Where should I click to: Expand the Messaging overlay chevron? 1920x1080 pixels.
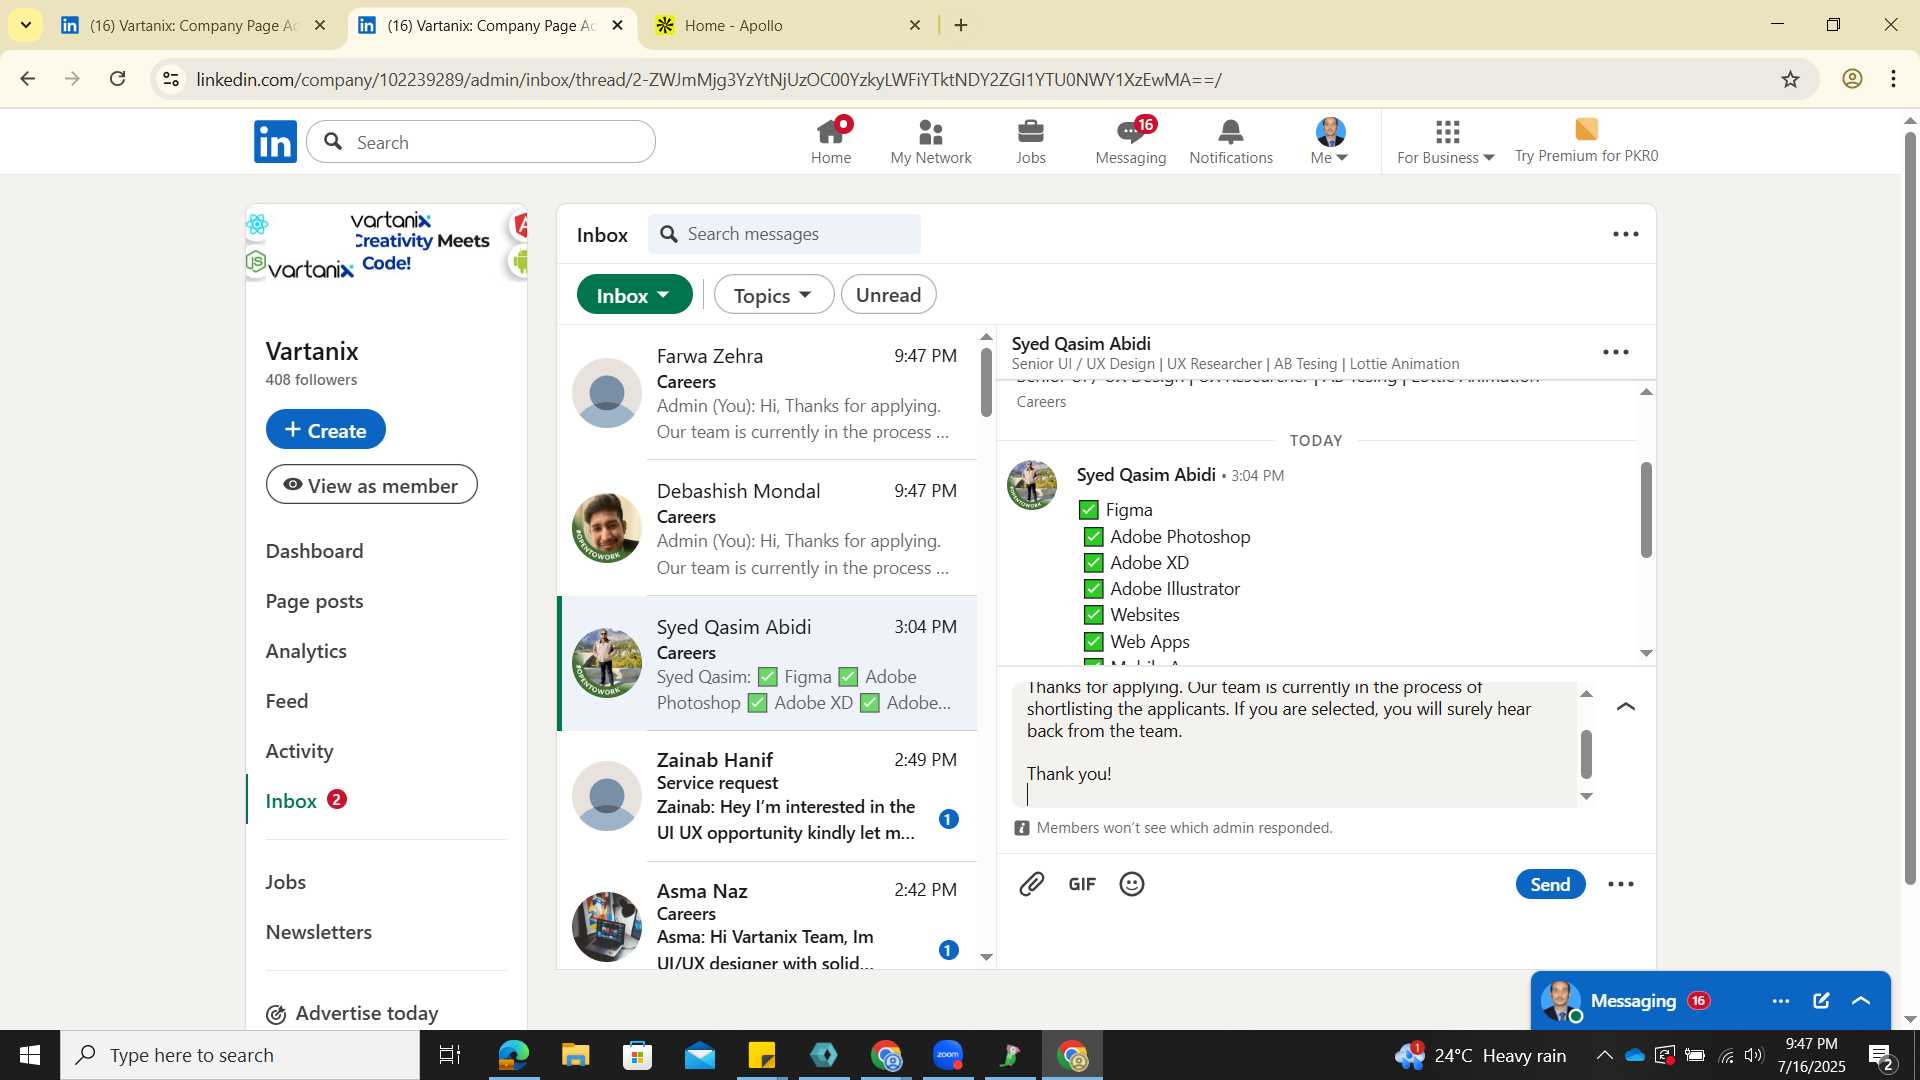[1861, 1000]
